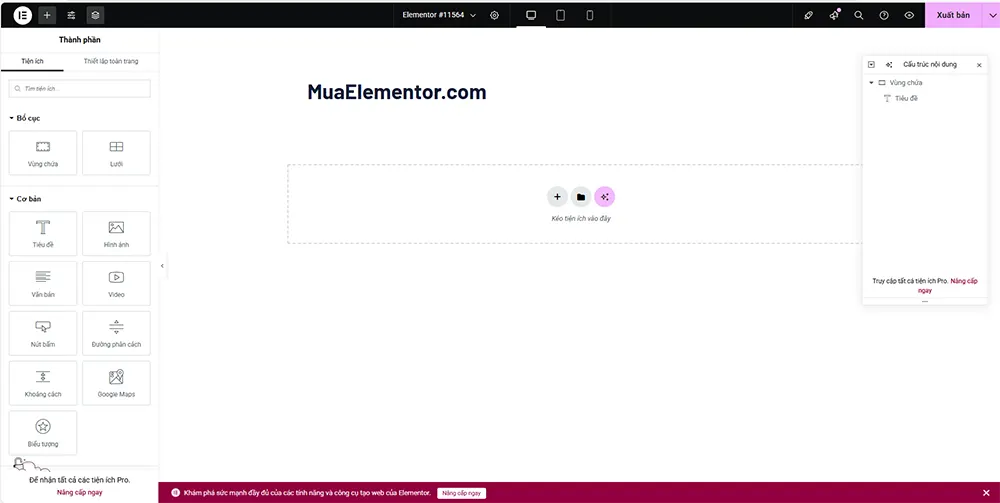Click the MuaElementor.com heading on canvas
Image resolution: width=1000 pixels, height=503 pixels.
click(397, 92)
